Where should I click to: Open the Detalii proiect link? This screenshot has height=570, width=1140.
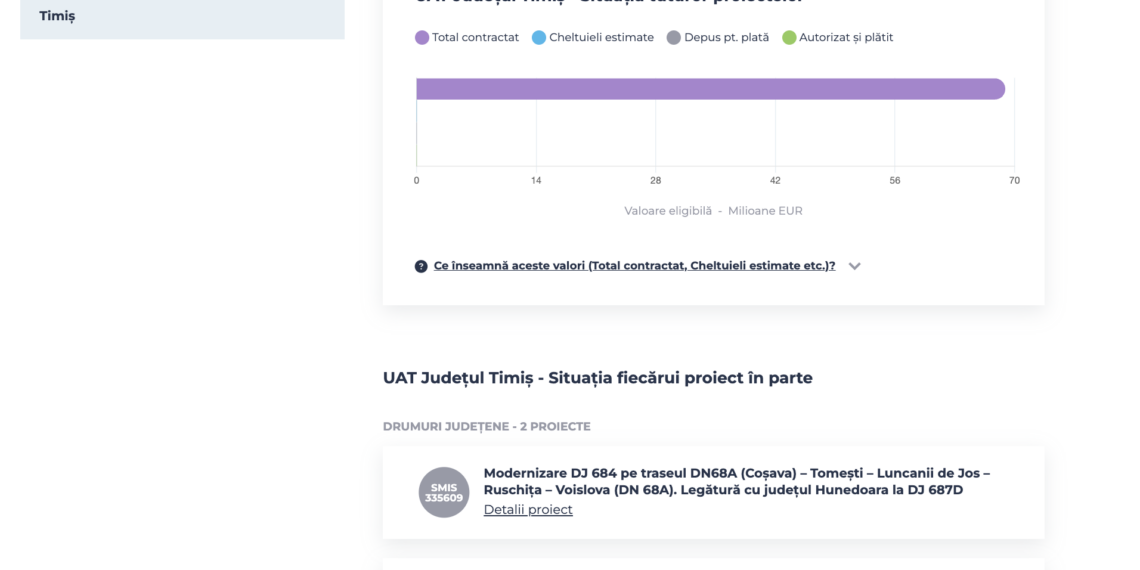pyautogui.click(x=528, y=510)
